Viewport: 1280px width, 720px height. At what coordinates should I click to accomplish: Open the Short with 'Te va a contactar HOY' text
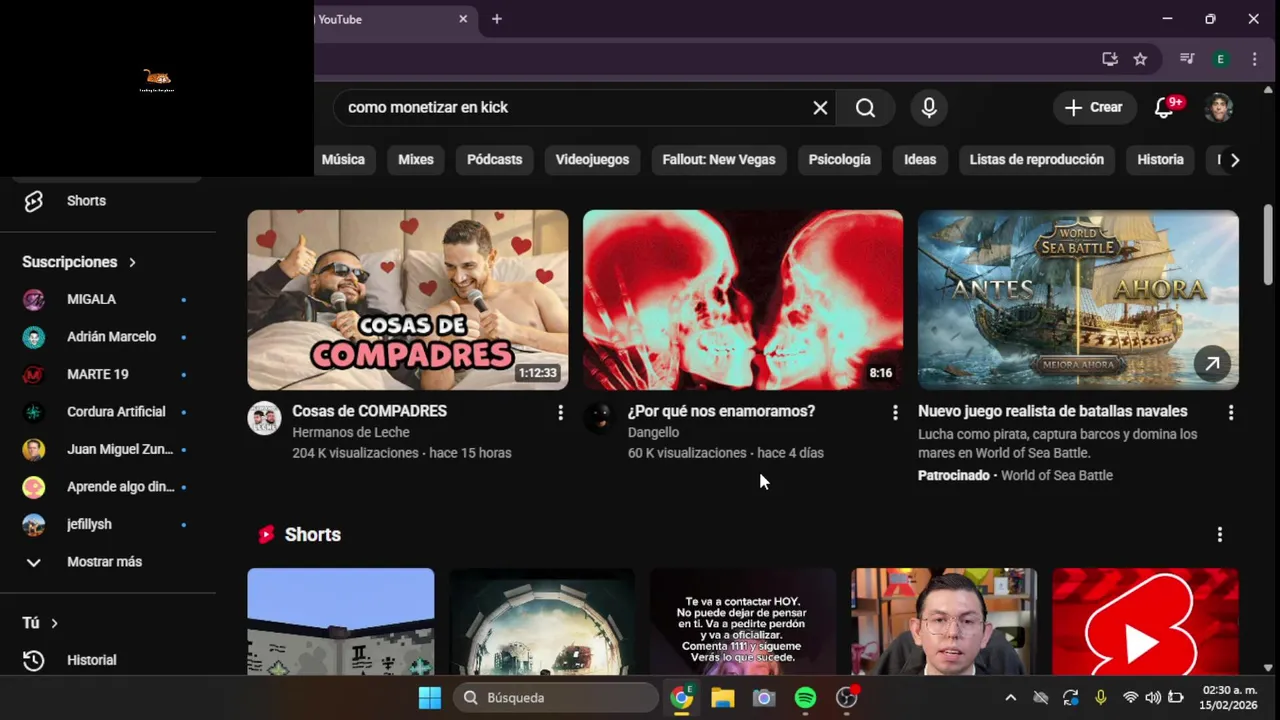pyautogui.click(x=743, y=622)
